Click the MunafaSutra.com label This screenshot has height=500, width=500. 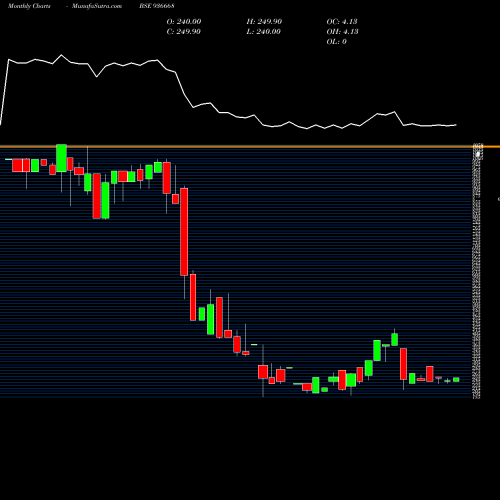97,6
